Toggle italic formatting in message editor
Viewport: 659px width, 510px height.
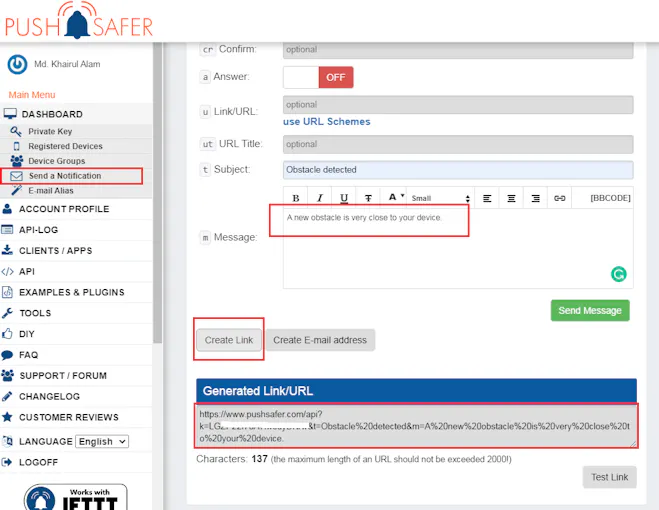[320, 198]
